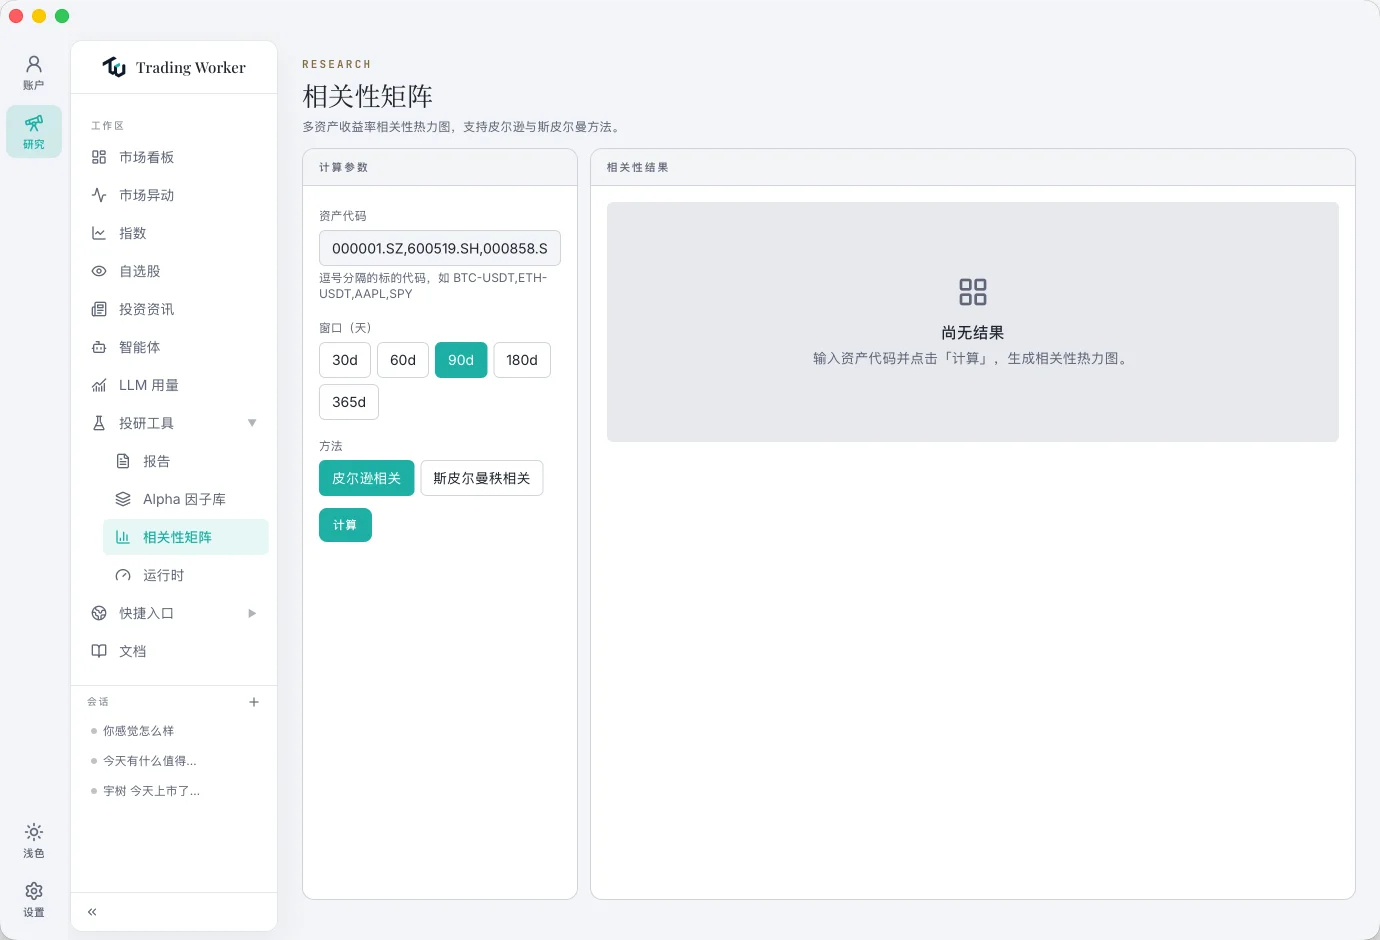Select the 180d window option
Image resolution: width=1380 pixels, height=940 pixels.
[x=522, y=360]
